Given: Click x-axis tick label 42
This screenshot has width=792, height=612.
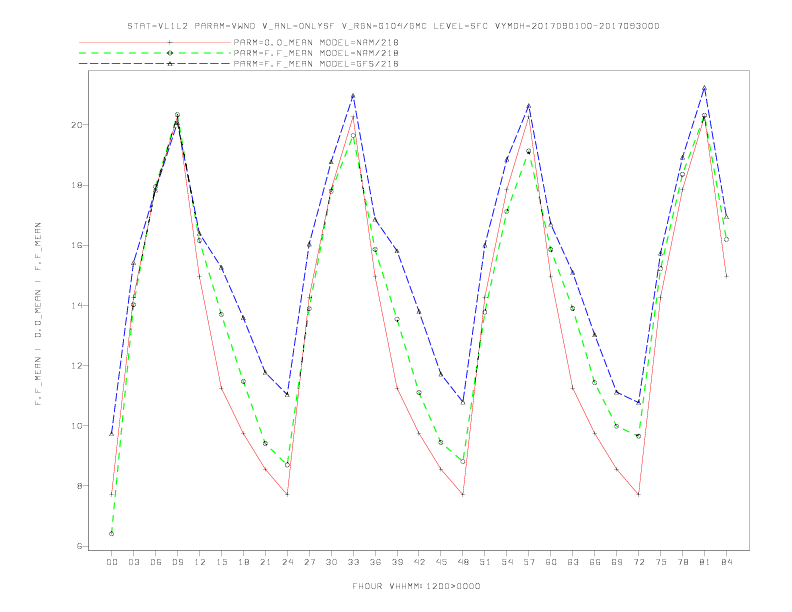Looking at the screenshot, I should 419,562.
